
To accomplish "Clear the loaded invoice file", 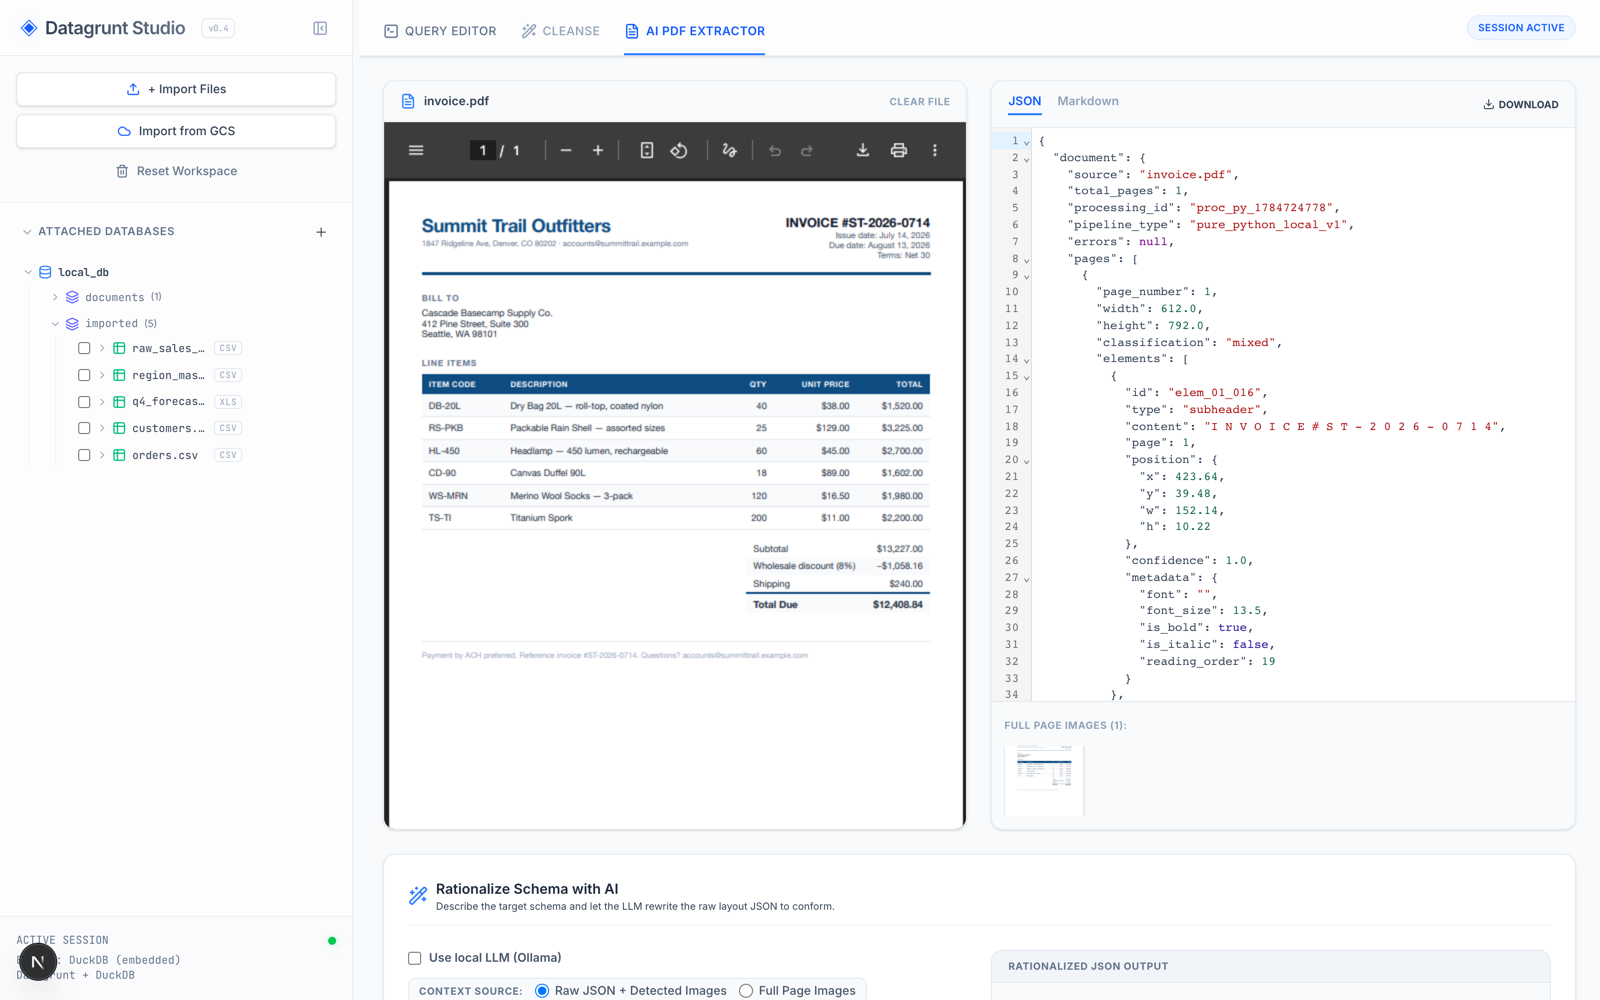I will 919,101.
